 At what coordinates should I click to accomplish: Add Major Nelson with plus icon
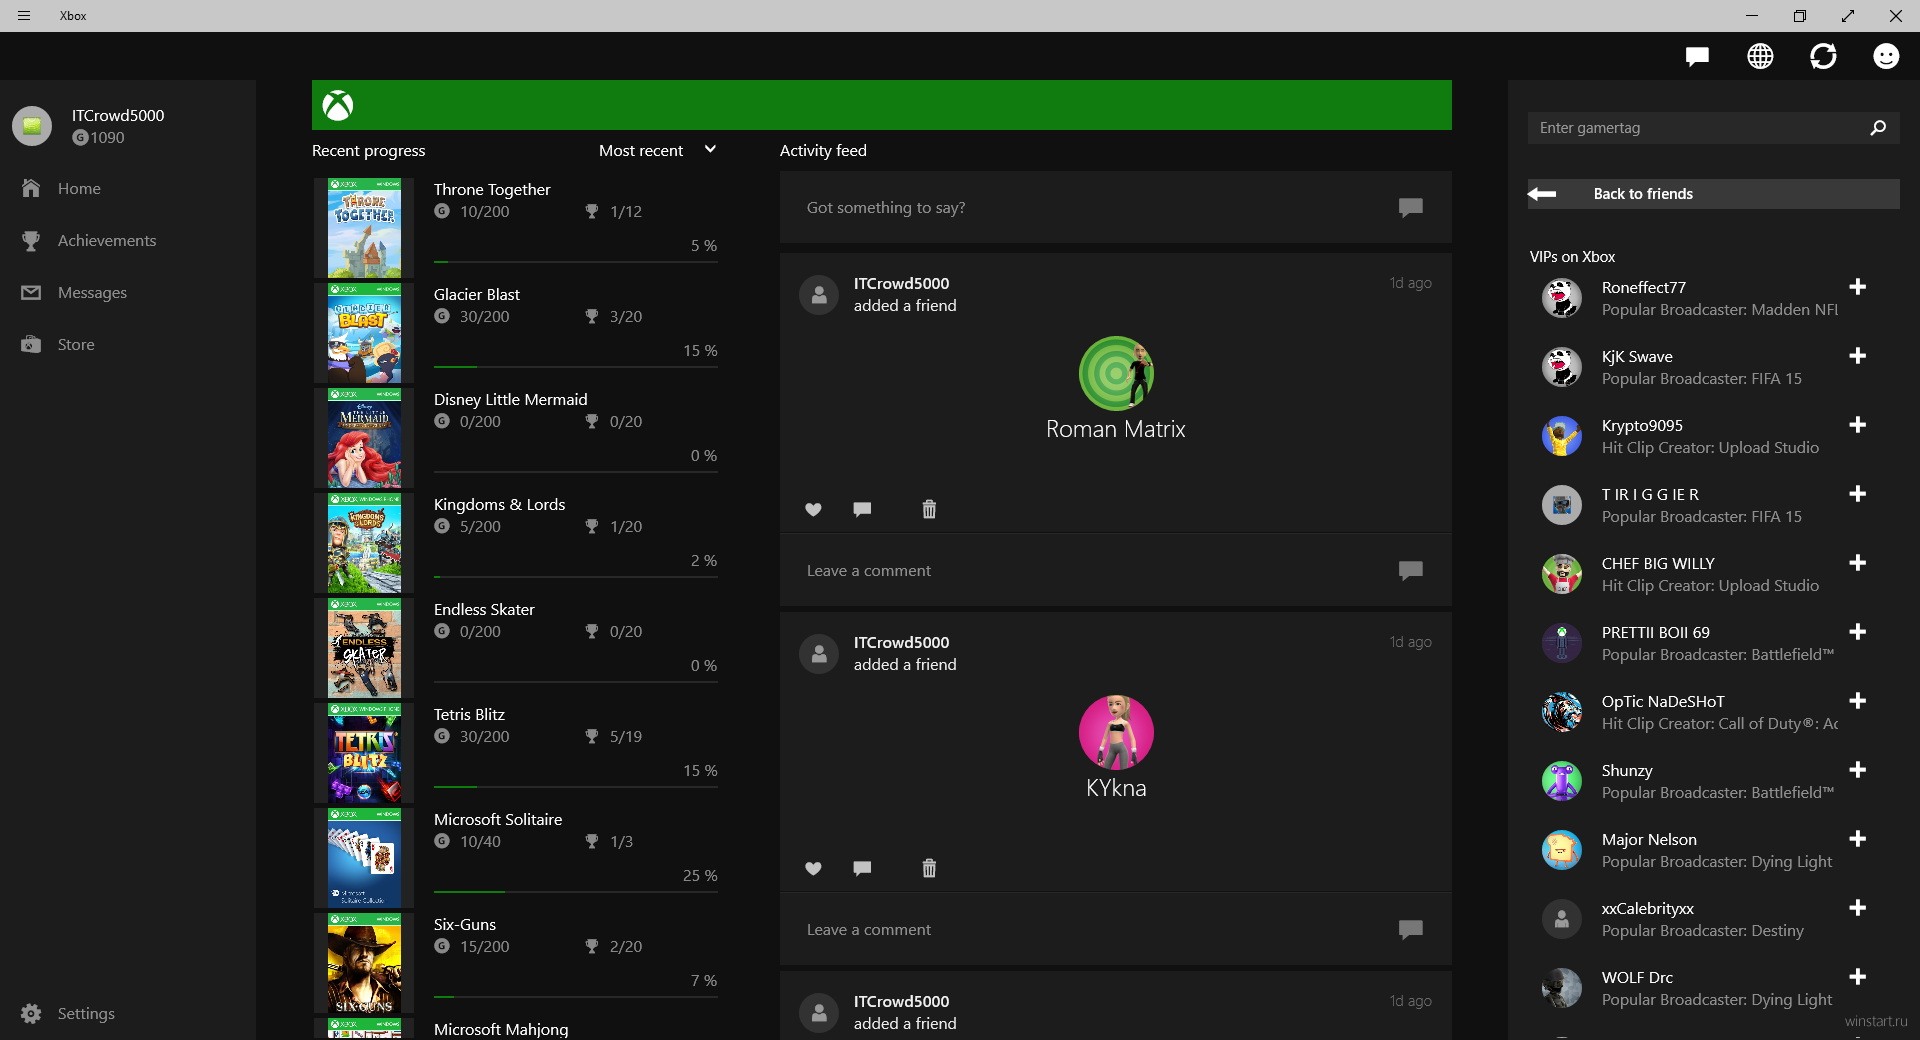pos(1858,839)
